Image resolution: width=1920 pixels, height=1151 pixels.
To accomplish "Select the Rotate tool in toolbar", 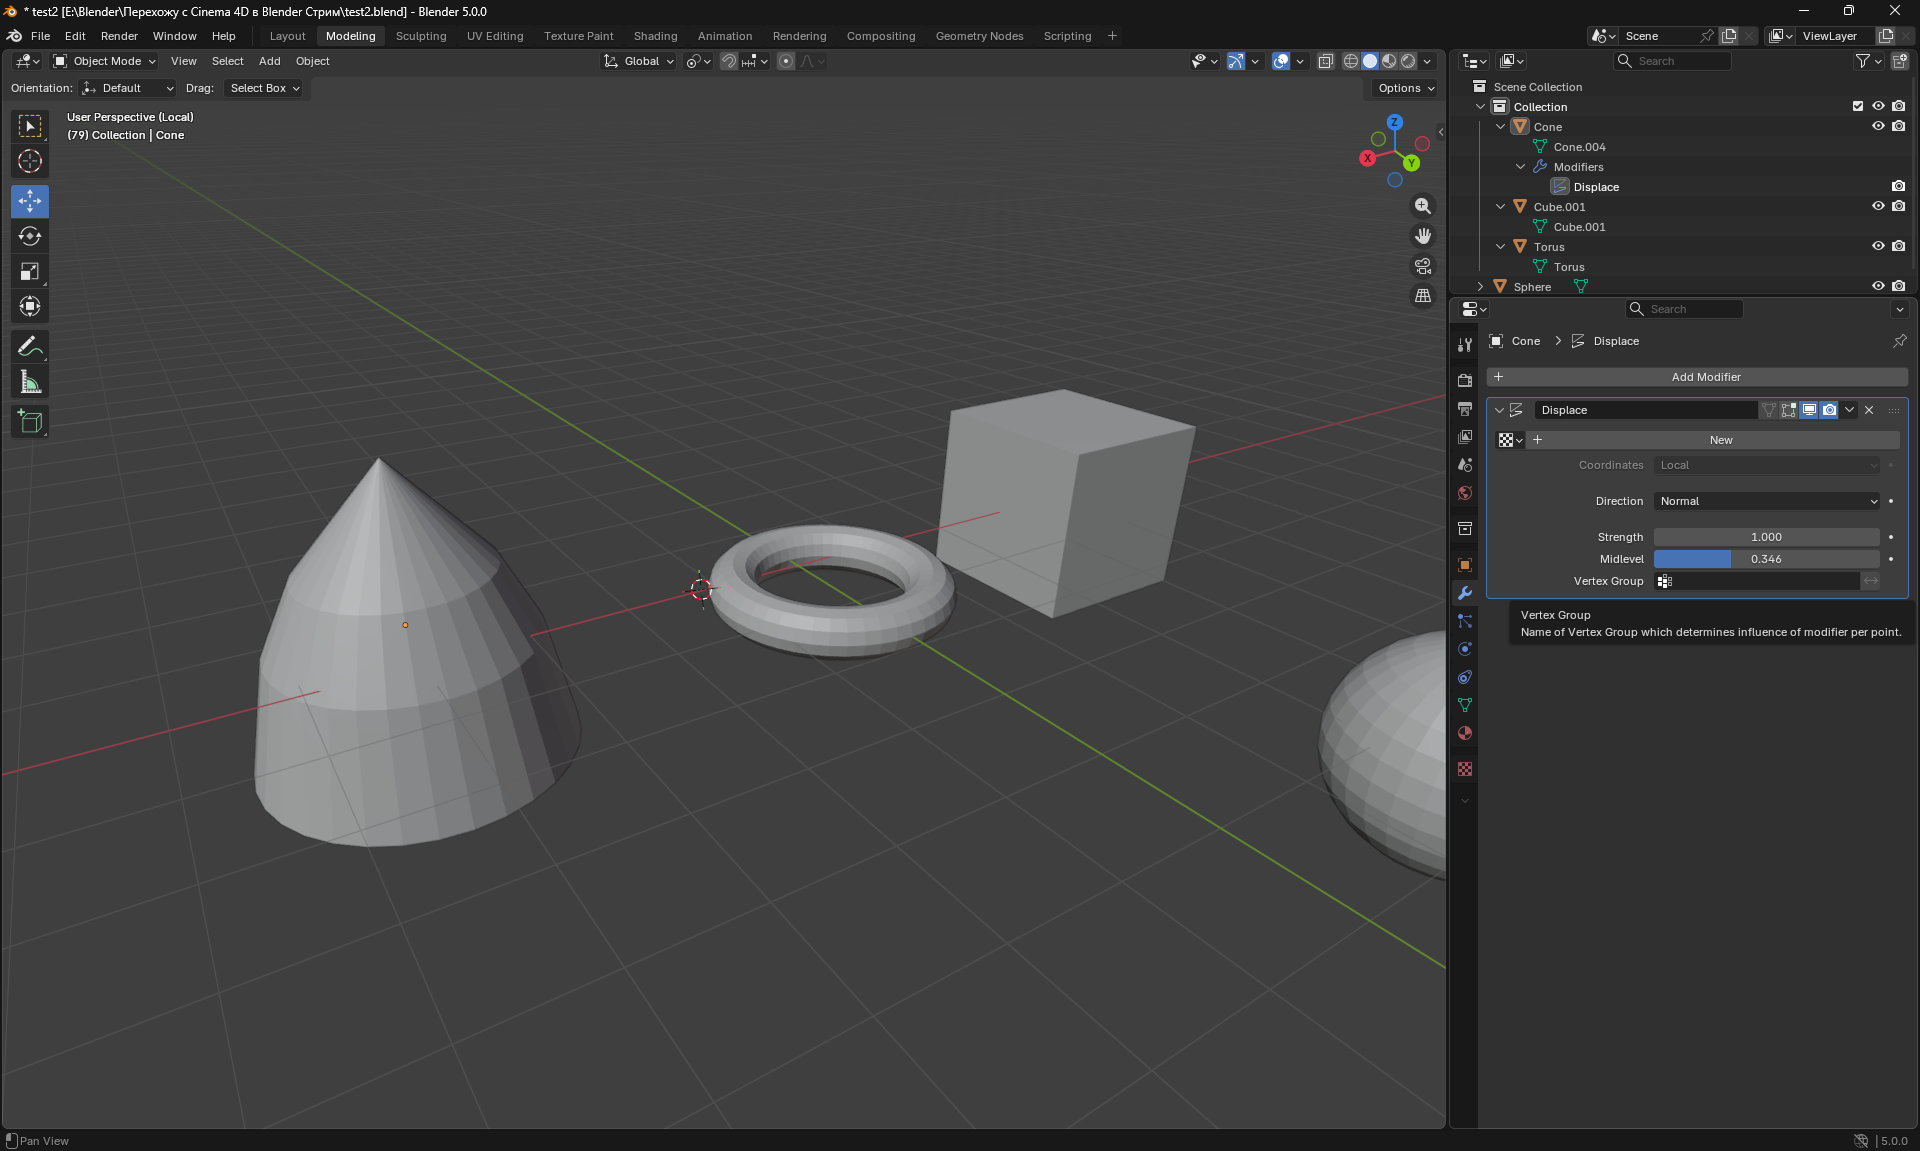I will coord(30,237).
